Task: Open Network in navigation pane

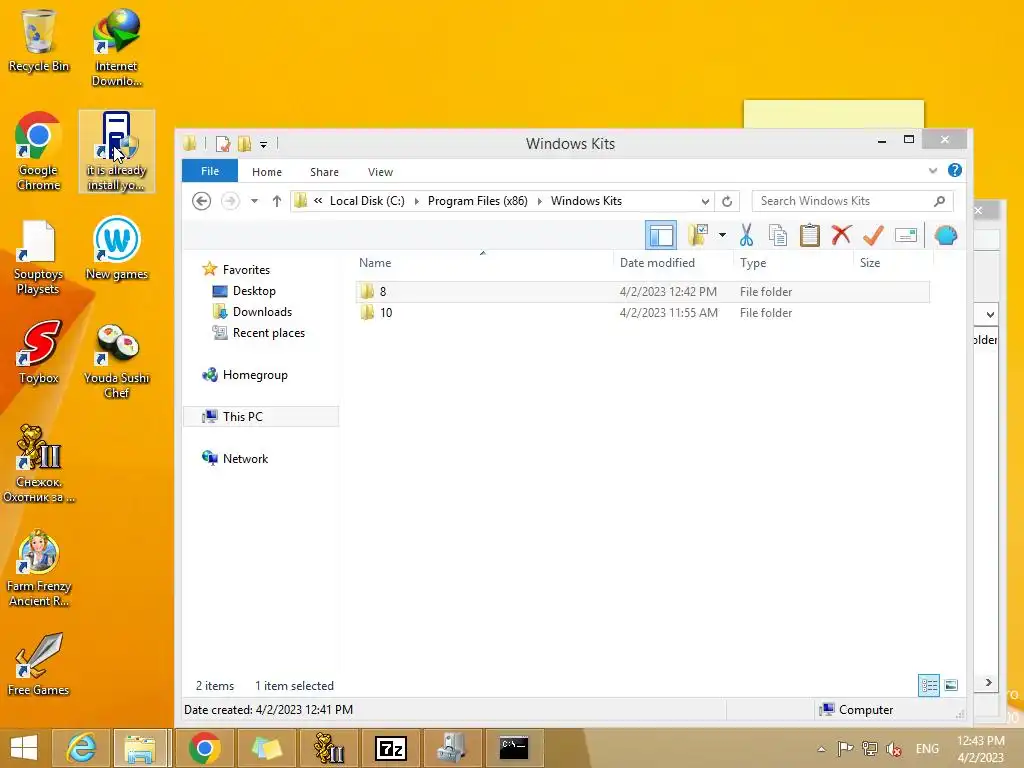Action: point(245,458)
